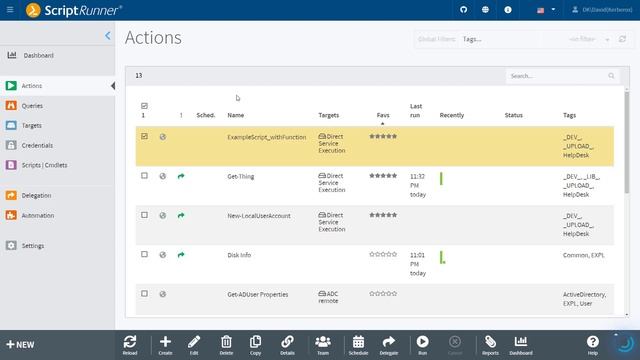
Task: Click the Tags global filter field
Action: 500,39
